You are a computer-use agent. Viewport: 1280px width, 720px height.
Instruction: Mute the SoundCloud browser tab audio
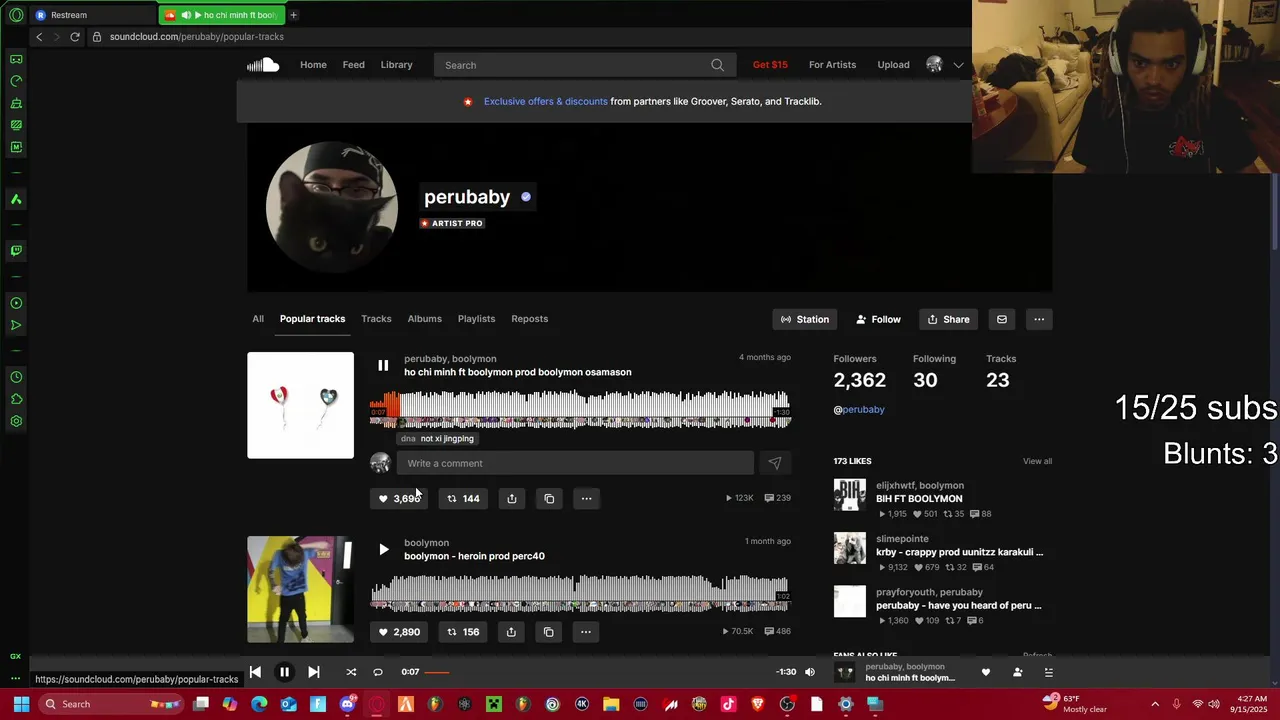pyautogui.click(x=186, y=15)
